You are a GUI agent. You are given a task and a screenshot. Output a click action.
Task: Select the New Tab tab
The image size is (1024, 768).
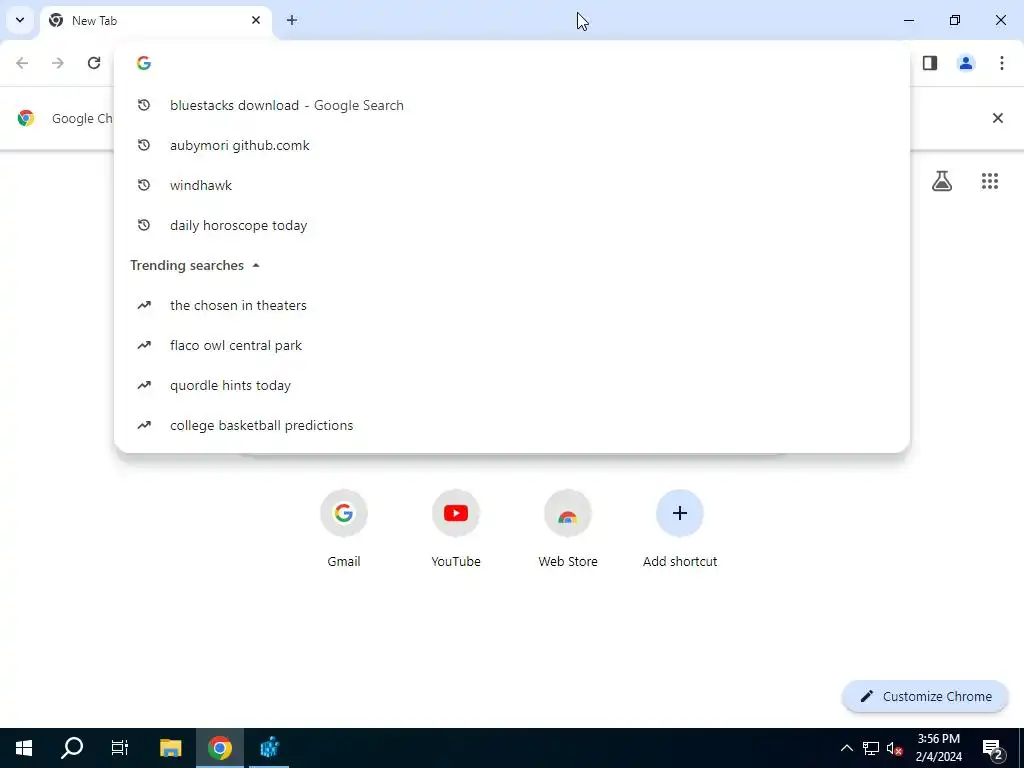coord(155,20)
